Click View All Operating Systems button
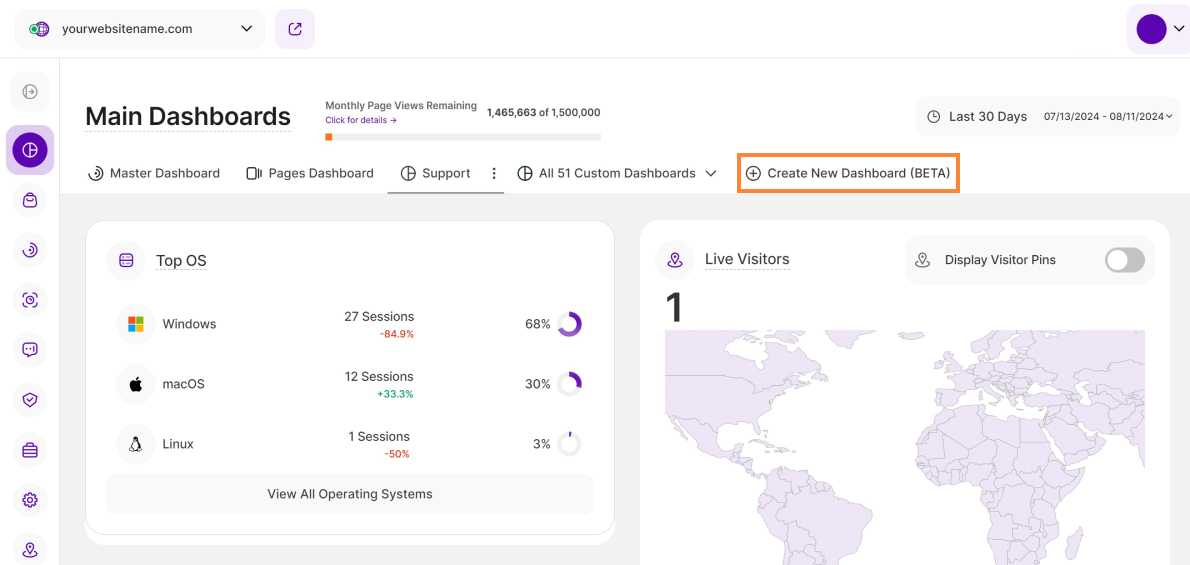Screen dimensions: 1190x565 (349, 494)
